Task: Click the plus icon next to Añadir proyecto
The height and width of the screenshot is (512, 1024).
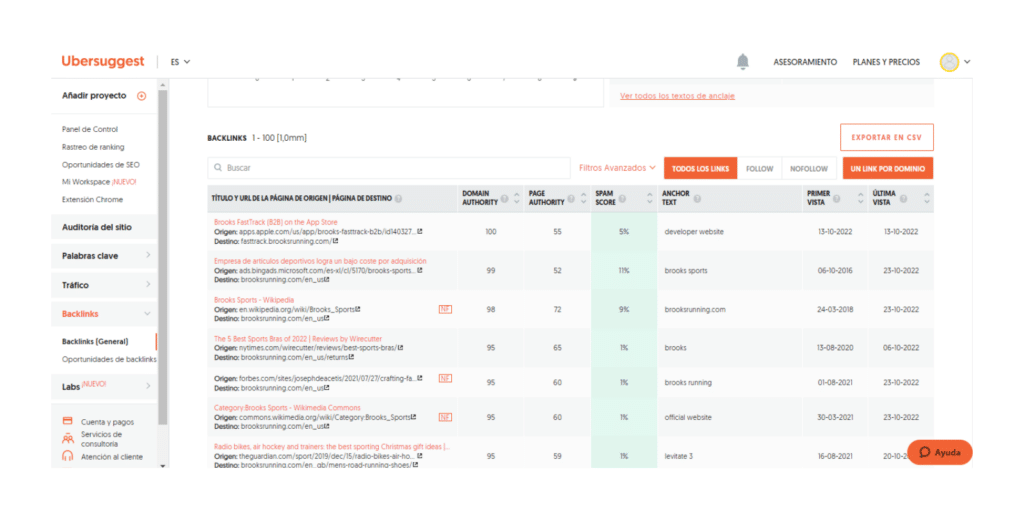Action: [x=142, y=95]
